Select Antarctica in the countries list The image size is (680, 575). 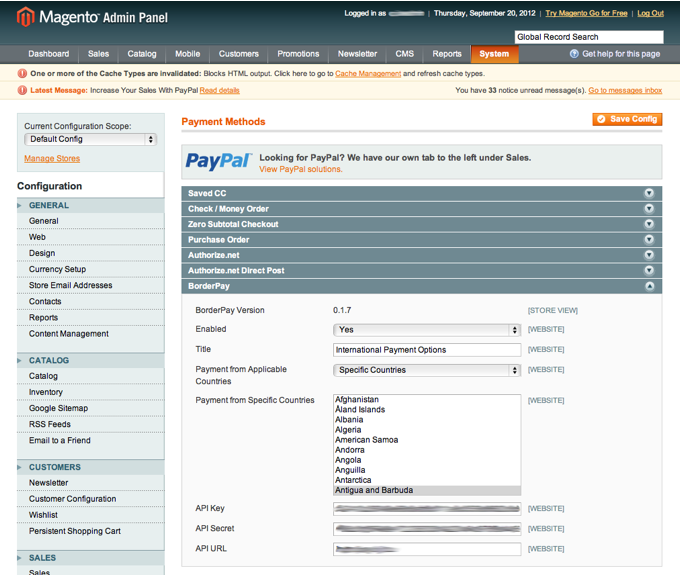point(427,480)
